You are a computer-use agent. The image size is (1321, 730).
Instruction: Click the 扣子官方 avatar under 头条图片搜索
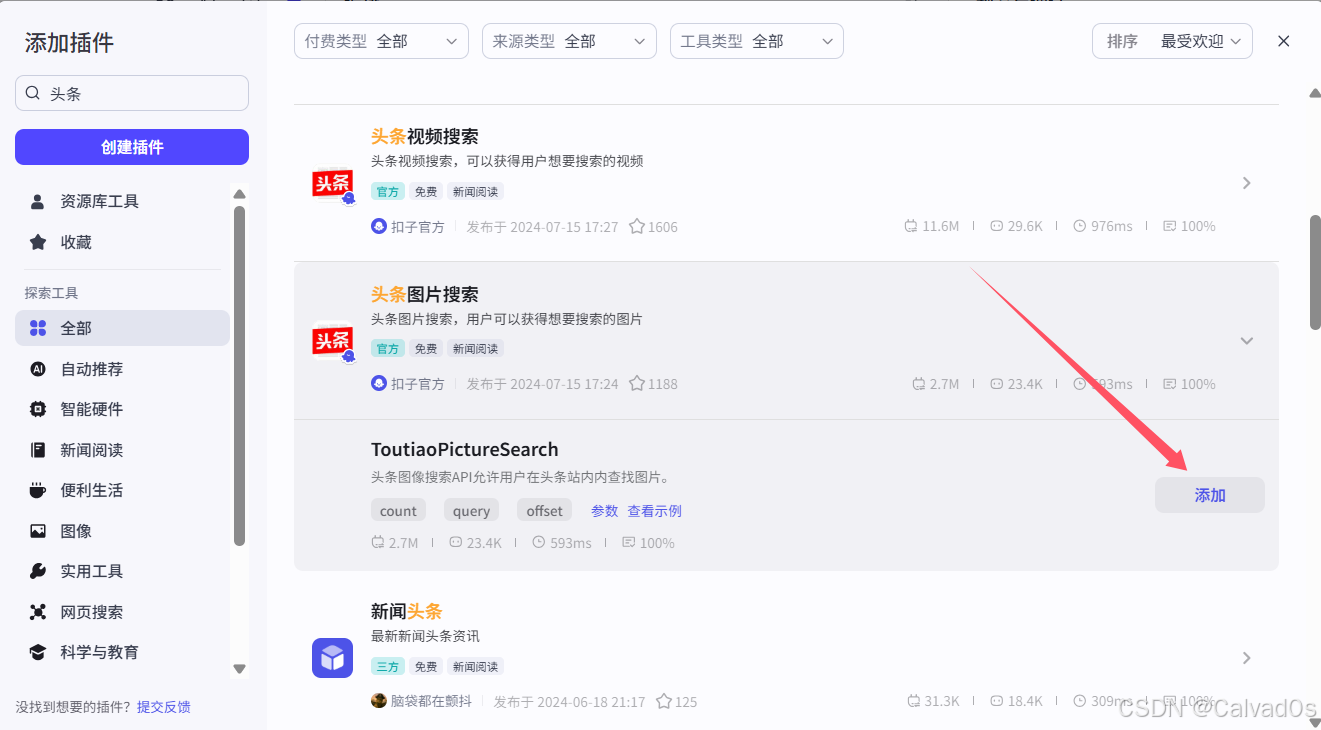click(x=379, y=384)
